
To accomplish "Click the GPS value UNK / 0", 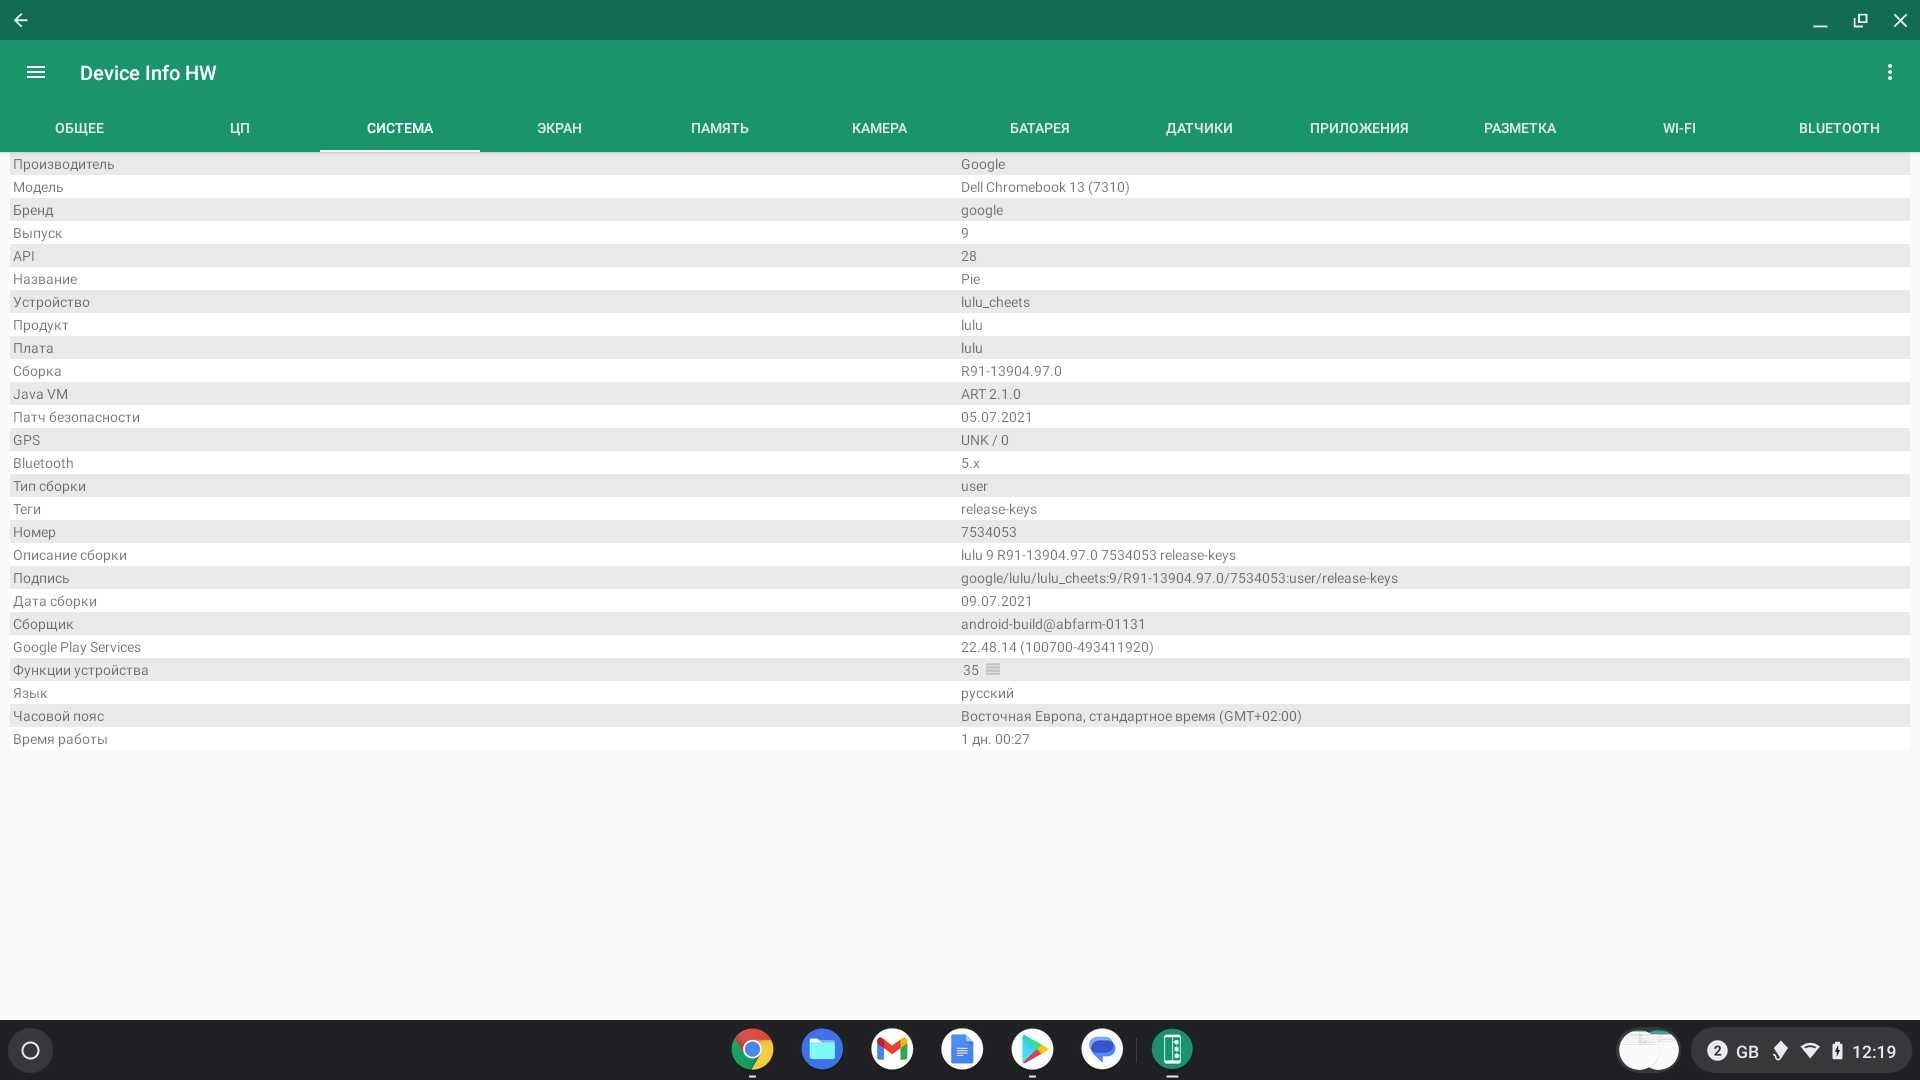I will tap(985, 440).
